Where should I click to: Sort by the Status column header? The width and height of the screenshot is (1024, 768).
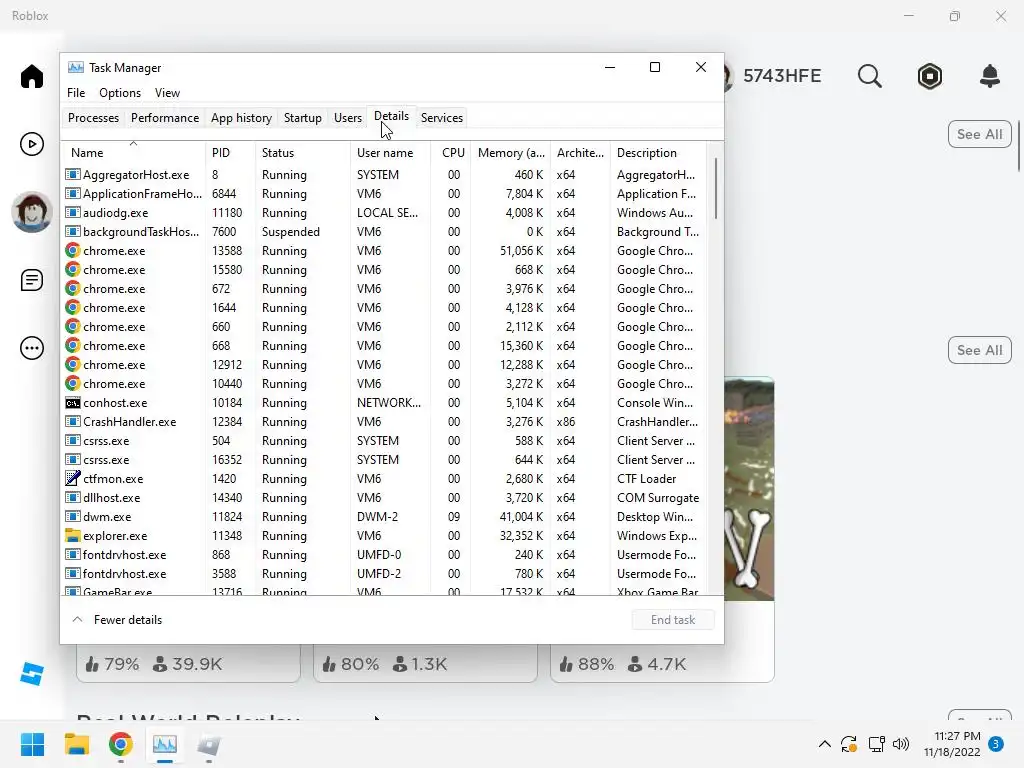[302, 153]
